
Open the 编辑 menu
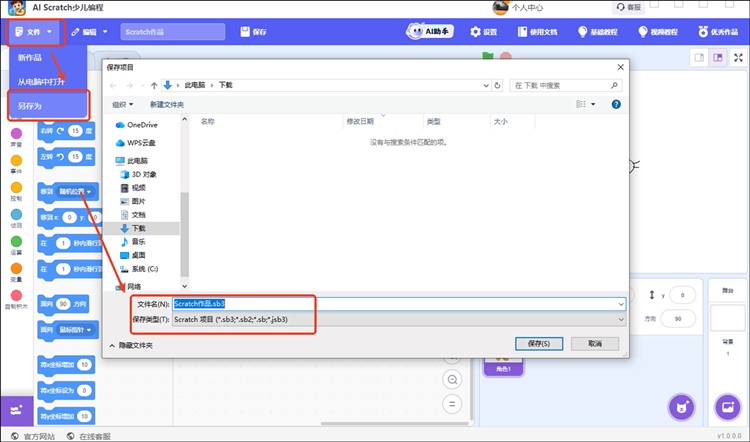(89, 32)
